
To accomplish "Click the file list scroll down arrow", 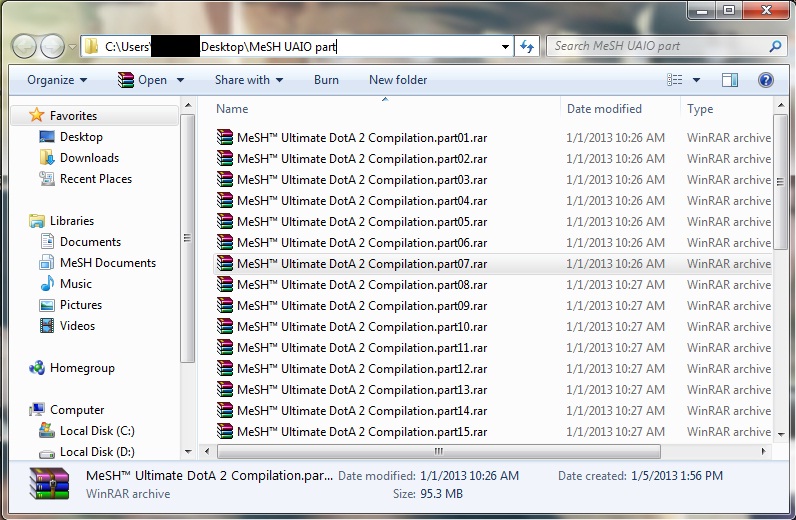I will 781,434.
